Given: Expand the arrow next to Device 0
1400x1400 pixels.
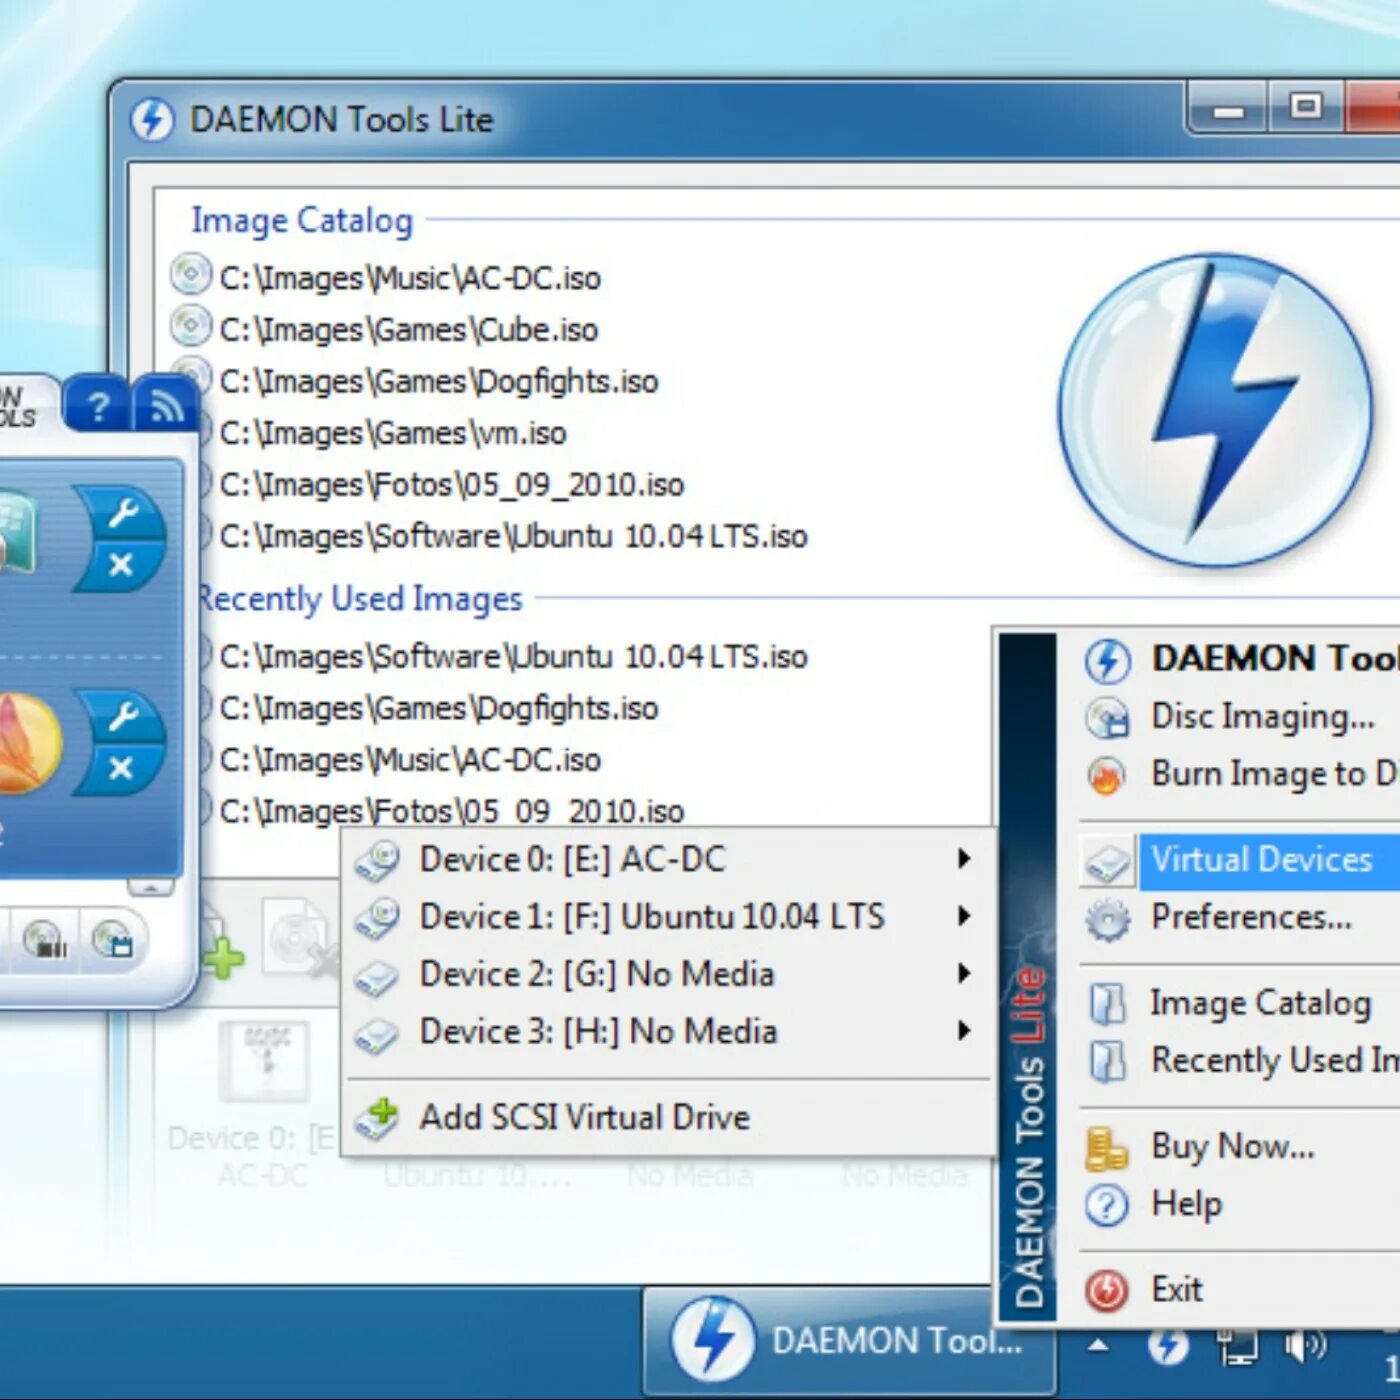Looking at the screenshot, I should [964, 858].
